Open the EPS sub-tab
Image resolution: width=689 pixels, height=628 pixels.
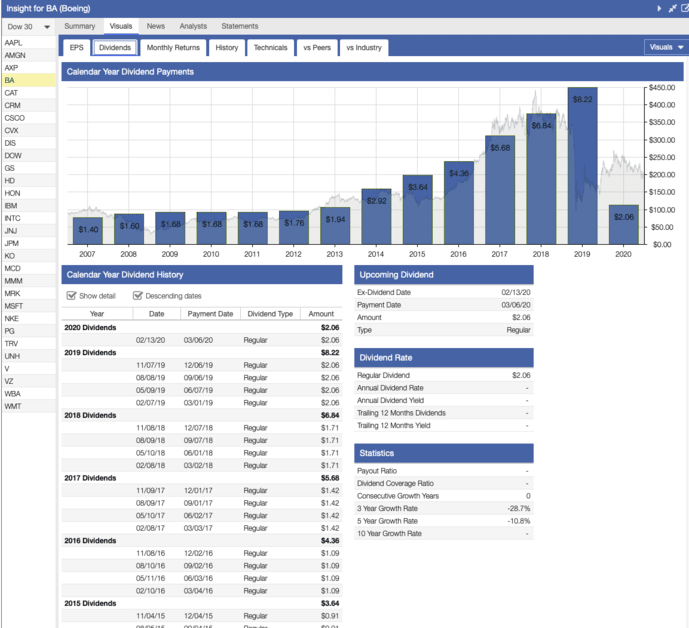click(76, 47)
